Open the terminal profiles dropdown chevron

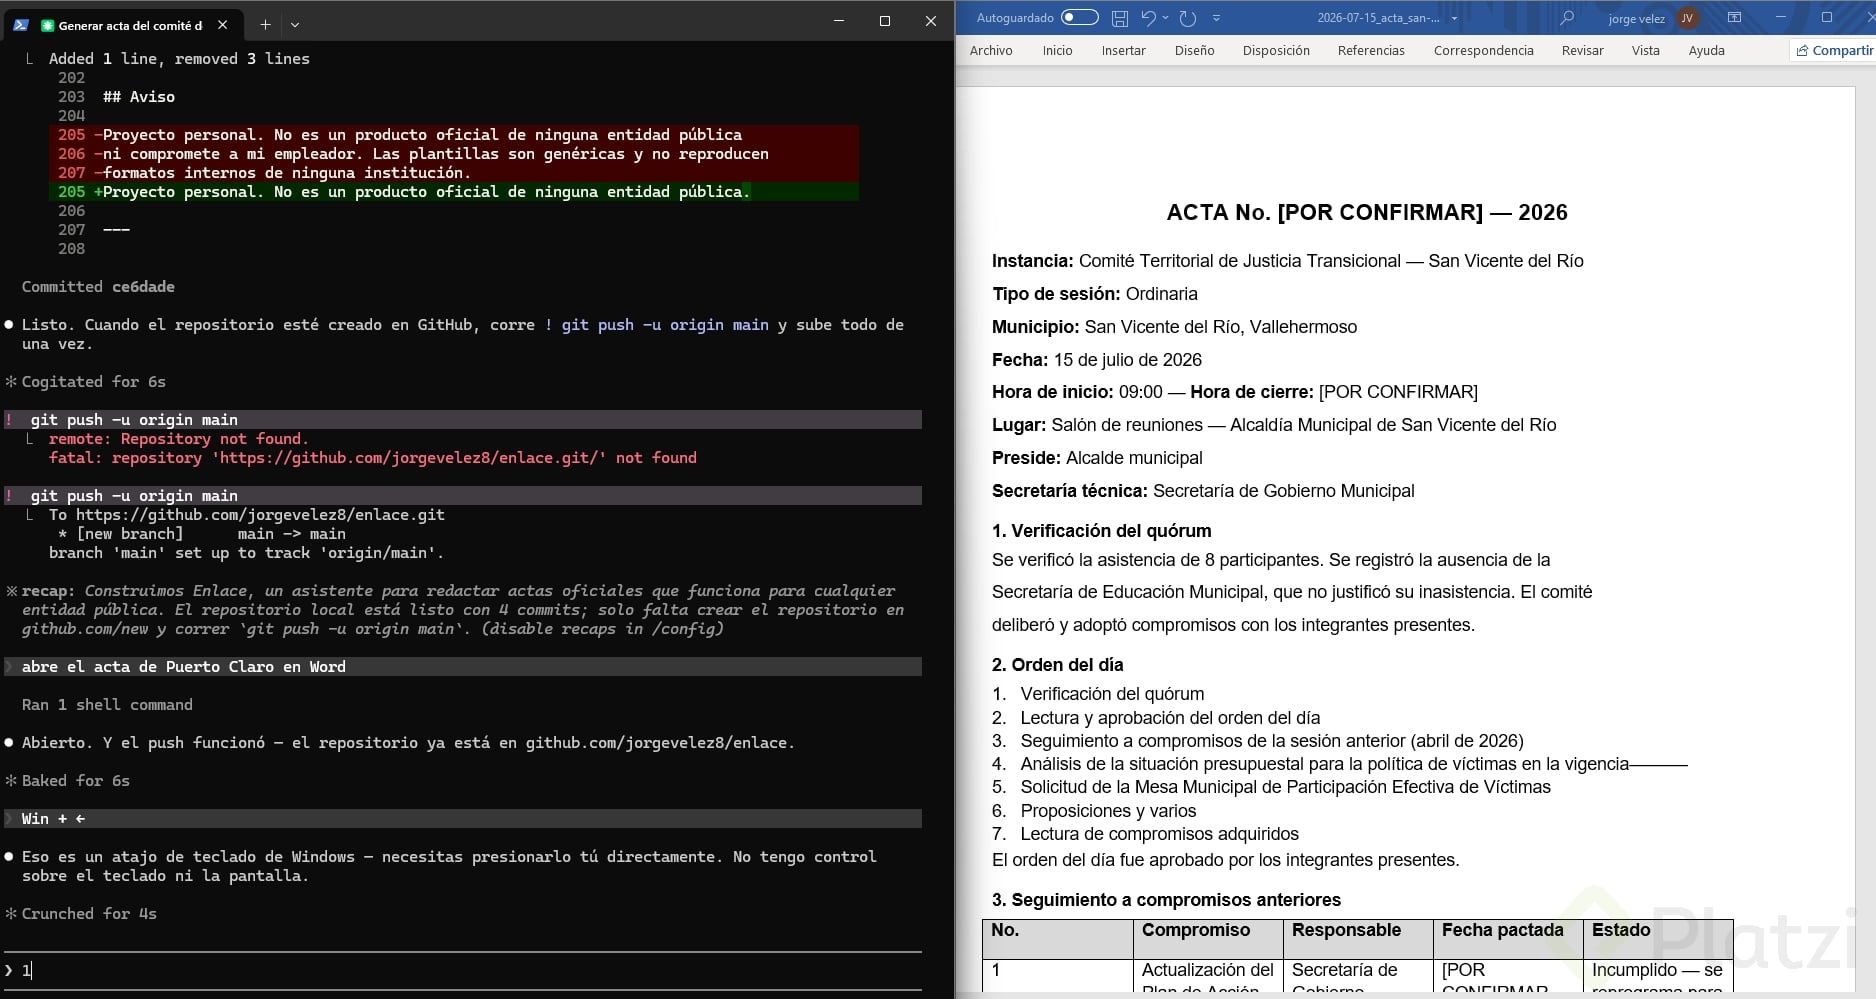coord(295,24)
